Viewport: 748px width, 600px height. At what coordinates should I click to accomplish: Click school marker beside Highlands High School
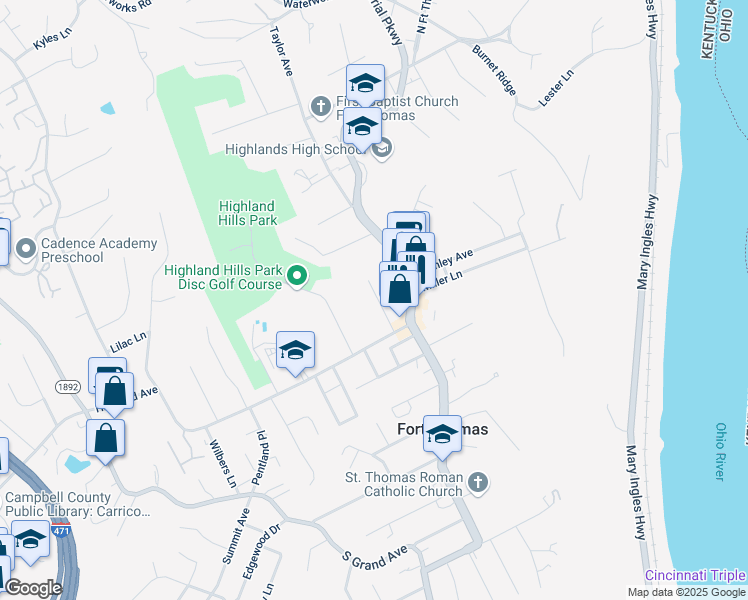click(x=363, y=127)
